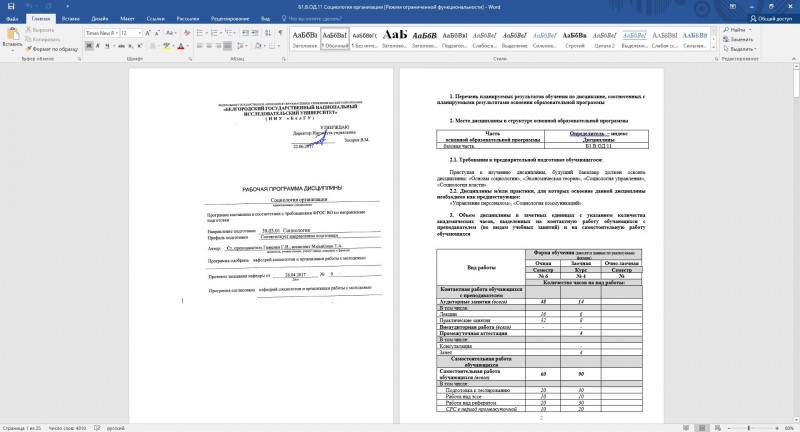Image resolution: width=800 pixels, height=432 pixels.
Task: Clear all formatting with the eraser icon
Action: [187, 33]
